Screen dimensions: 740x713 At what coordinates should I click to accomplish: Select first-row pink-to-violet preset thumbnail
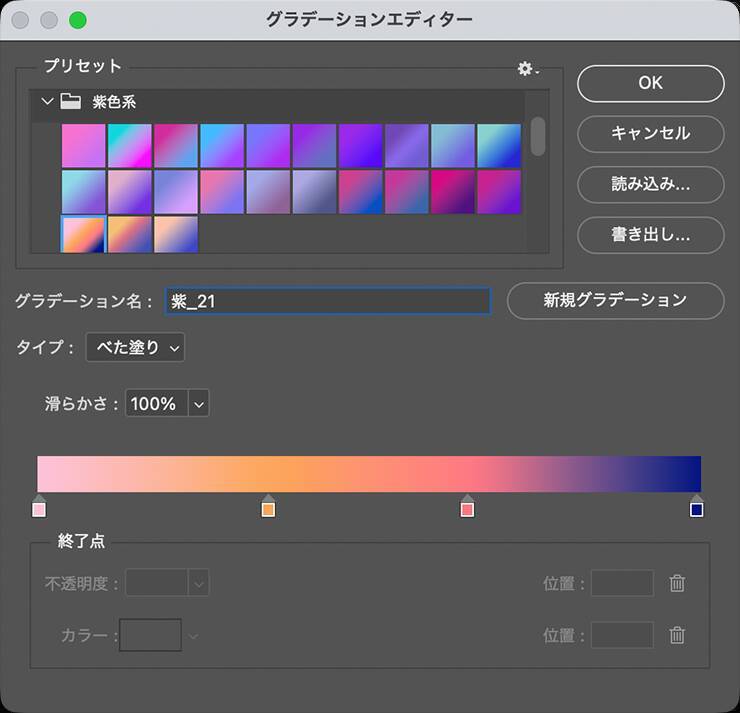click(x=84, y=146)
